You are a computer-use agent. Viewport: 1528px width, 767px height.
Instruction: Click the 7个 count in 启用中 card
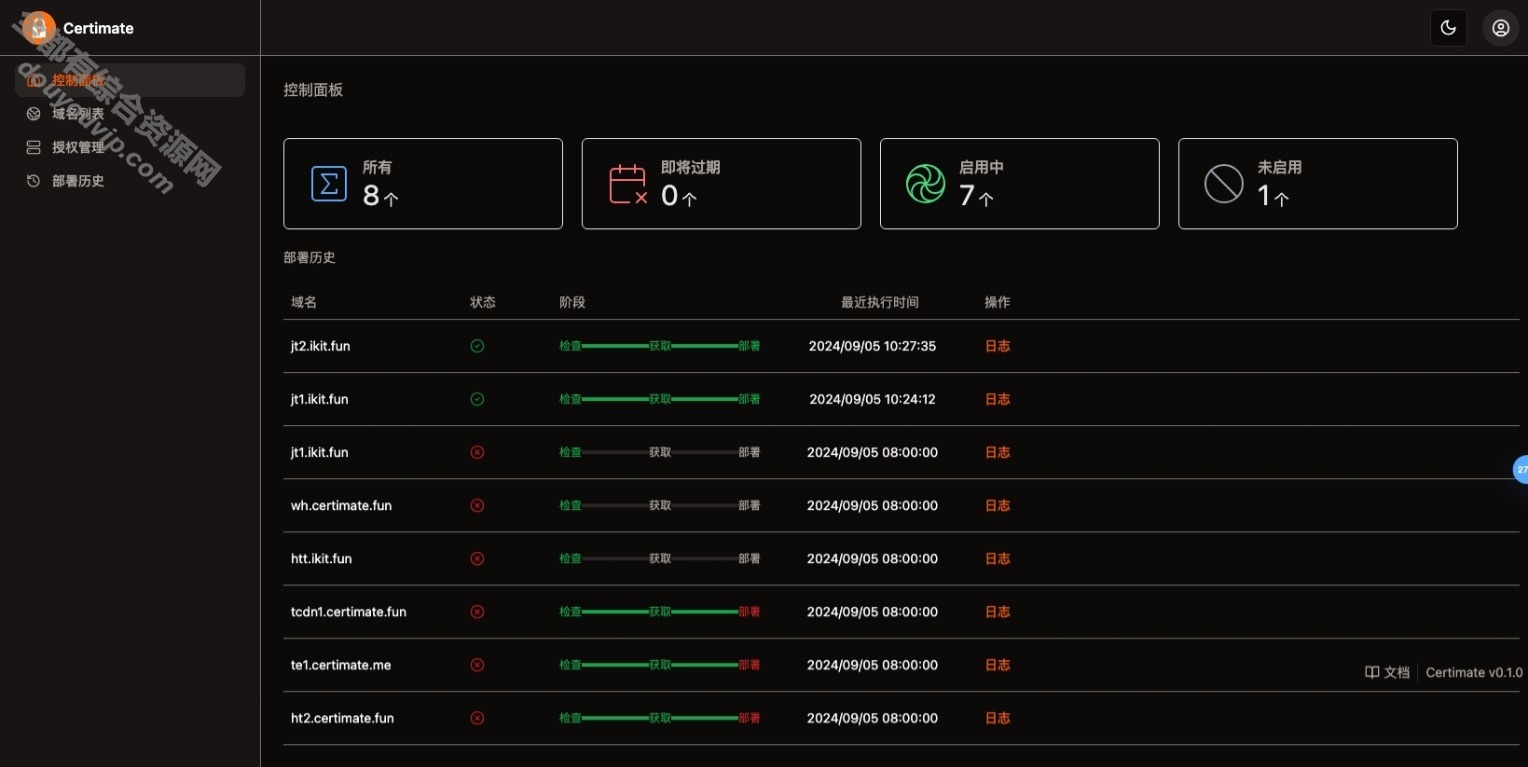[x=976, y=196]
